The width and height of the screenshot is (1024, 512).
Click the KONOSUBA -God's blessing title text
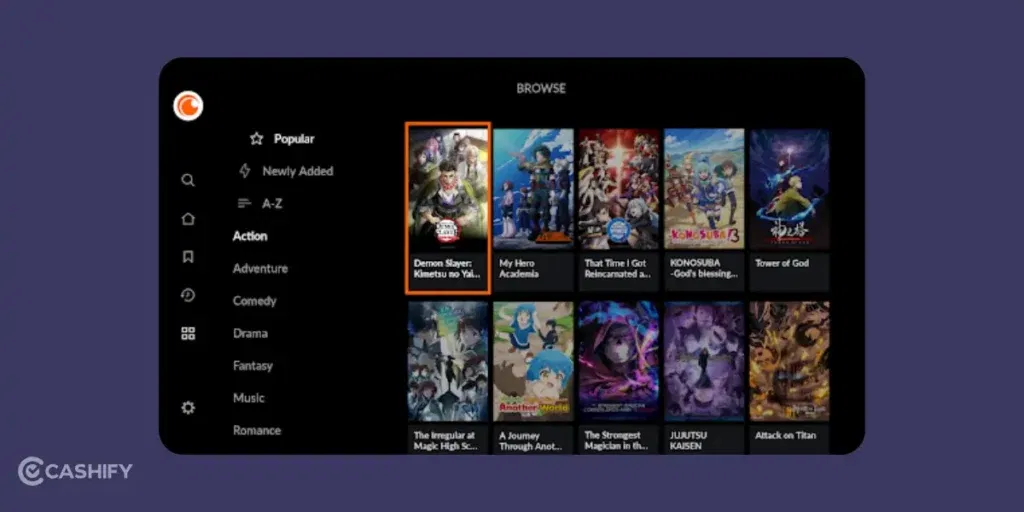pyautogui.click(x=704, y=268)
